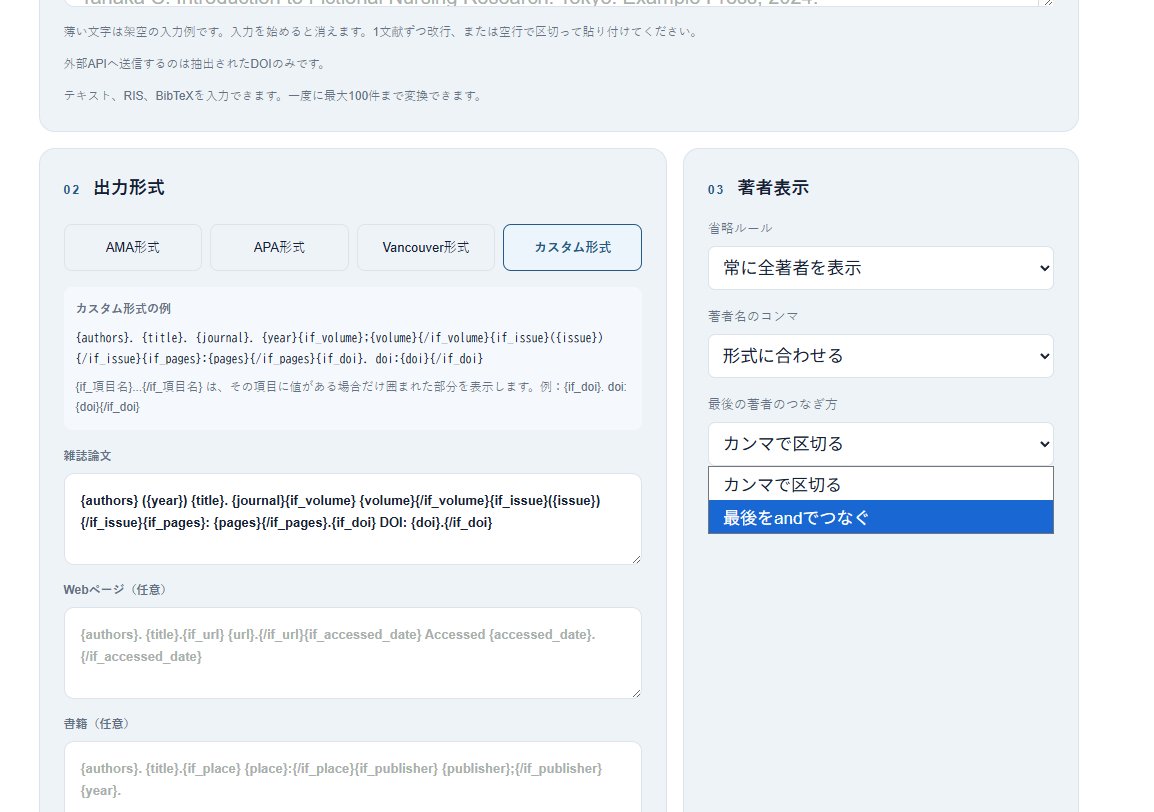Switch to Vancouver形式 format

(425, 247)
